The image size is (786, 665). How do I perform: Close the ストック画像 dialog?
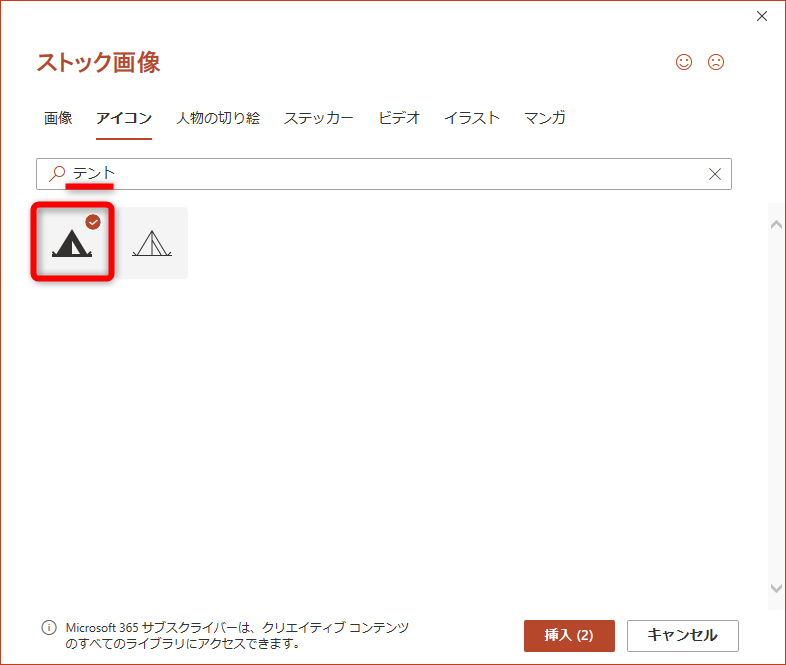762,16
